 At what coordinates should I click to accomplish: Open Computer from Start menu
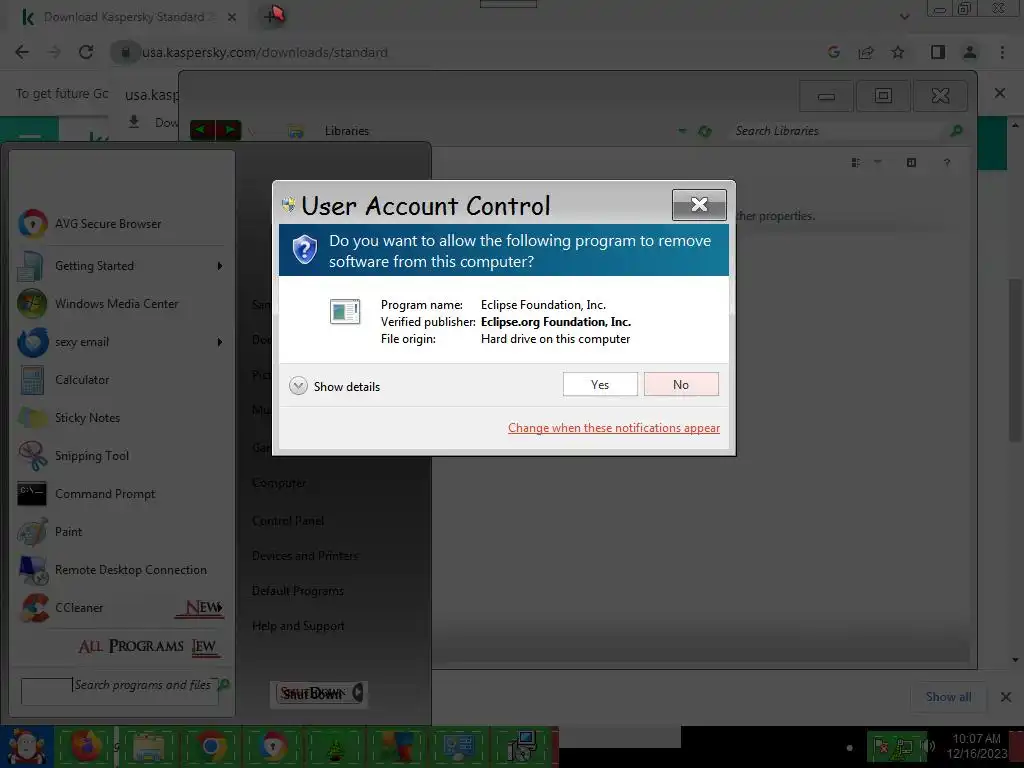point(279,483)
